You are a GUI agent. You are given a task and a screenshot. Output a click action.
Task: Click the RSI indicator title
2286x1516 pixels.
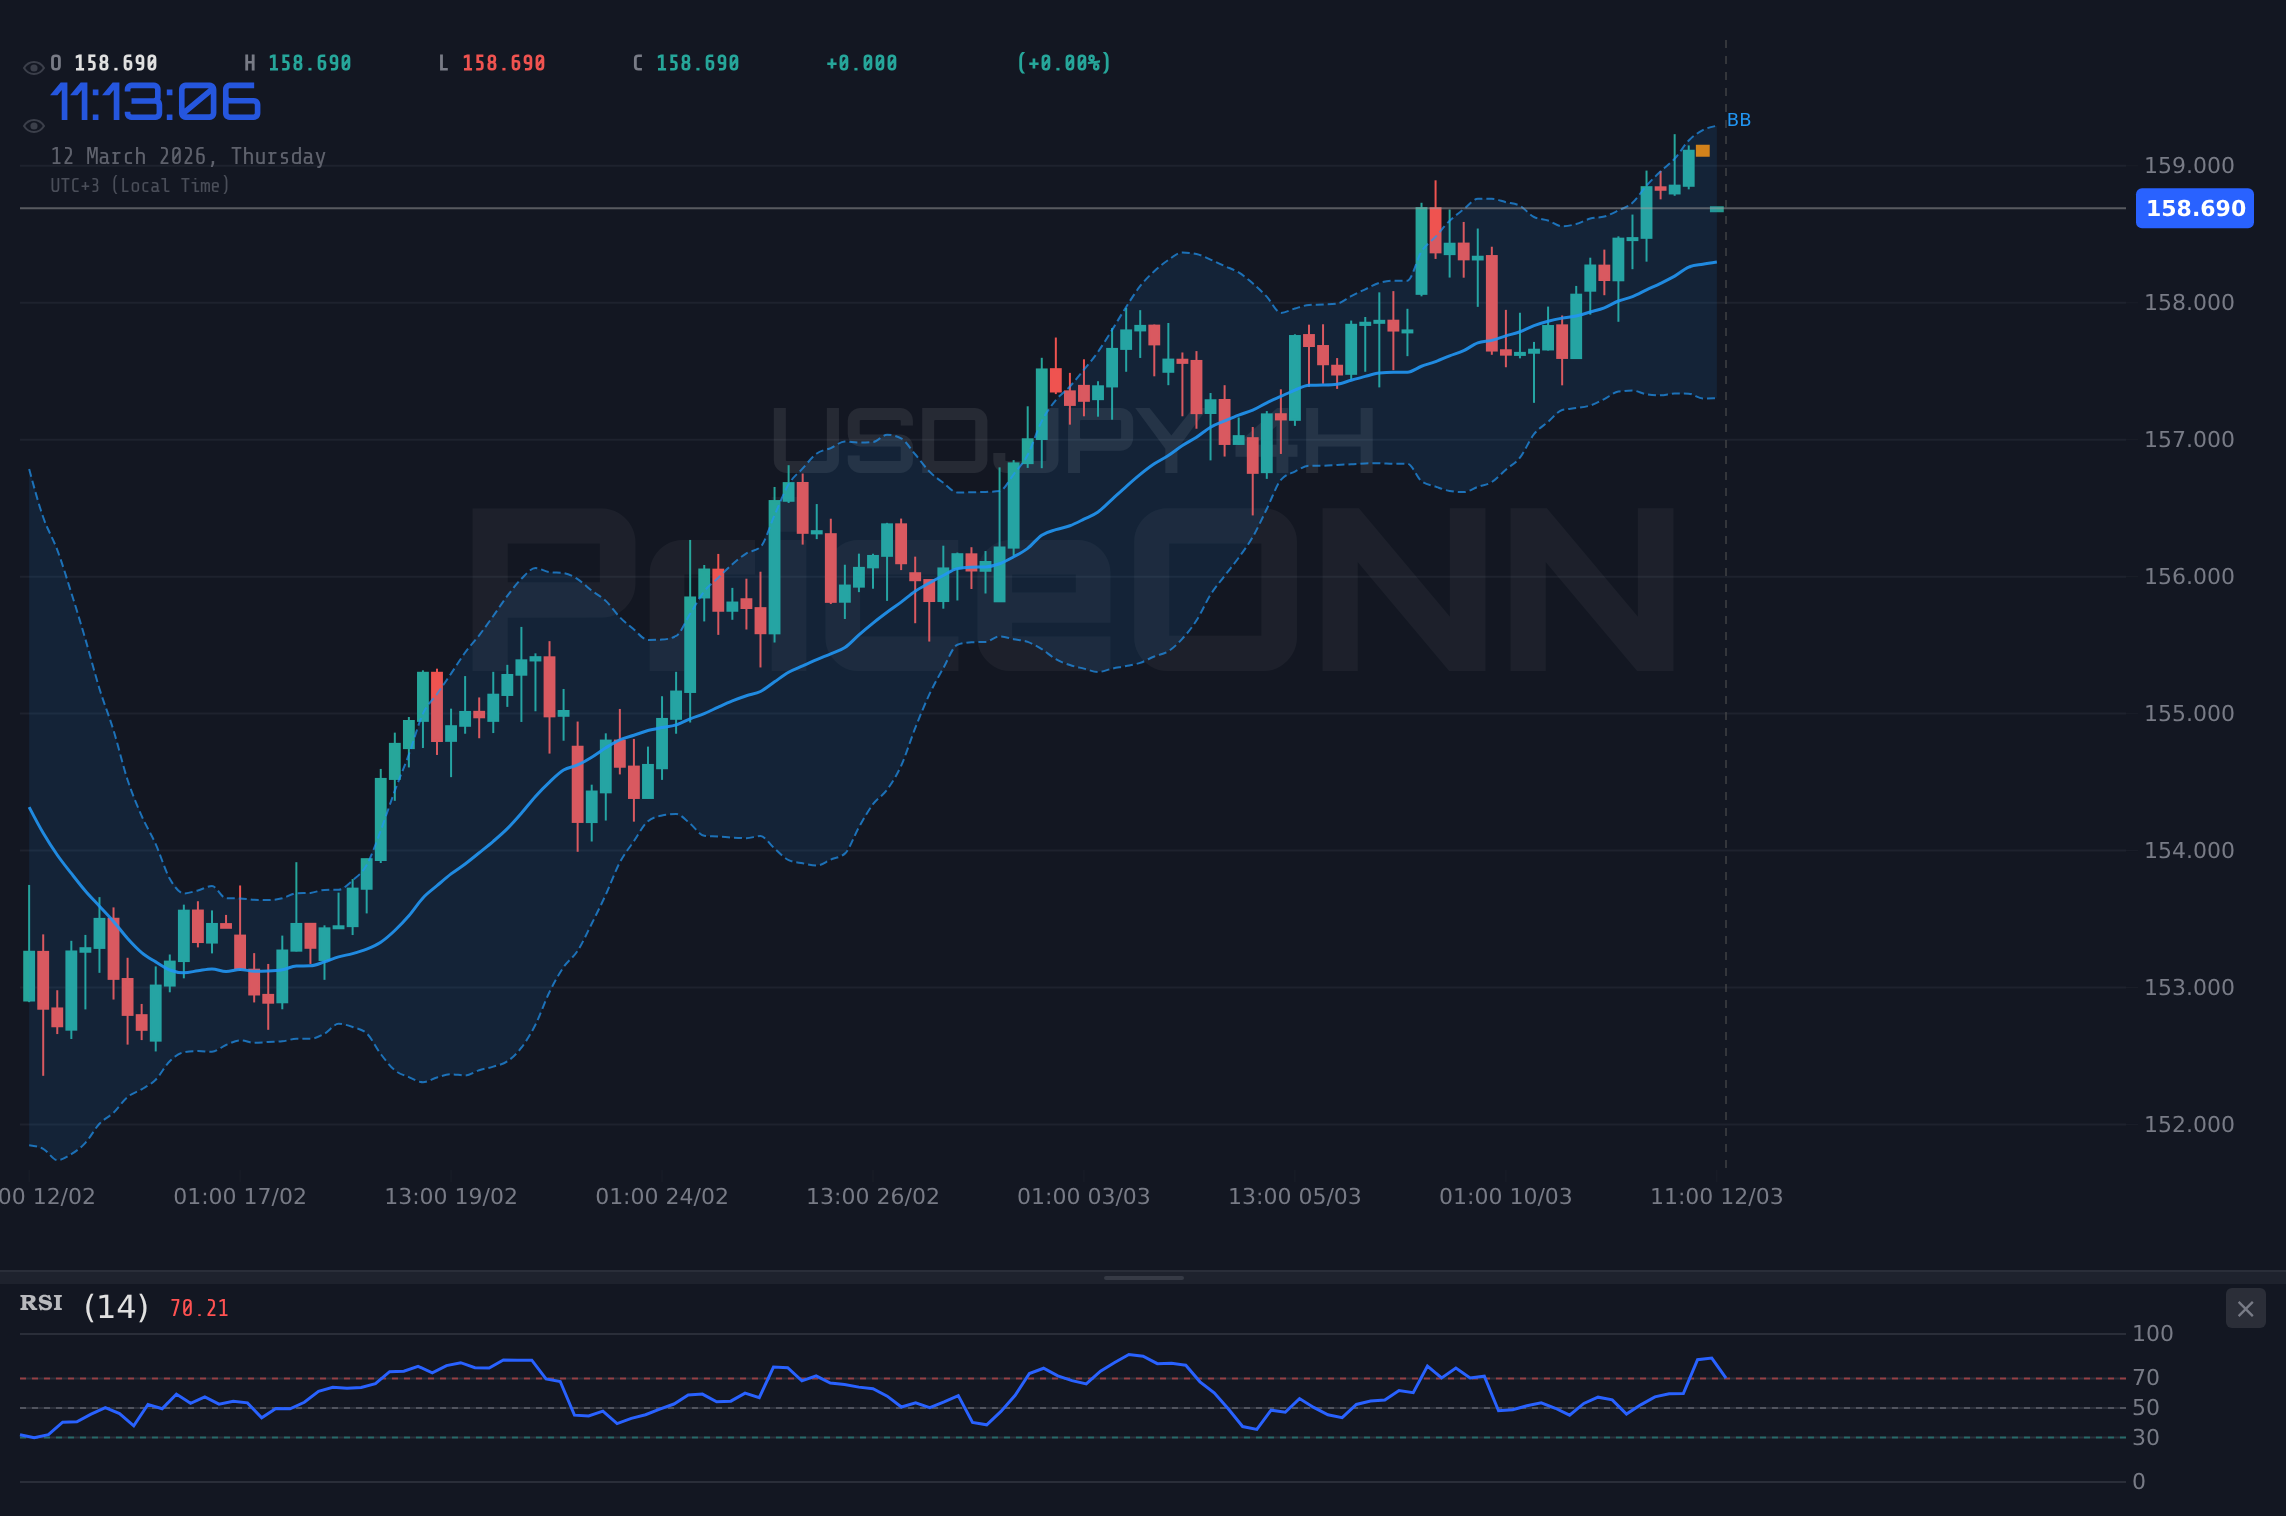point(41,1303)
